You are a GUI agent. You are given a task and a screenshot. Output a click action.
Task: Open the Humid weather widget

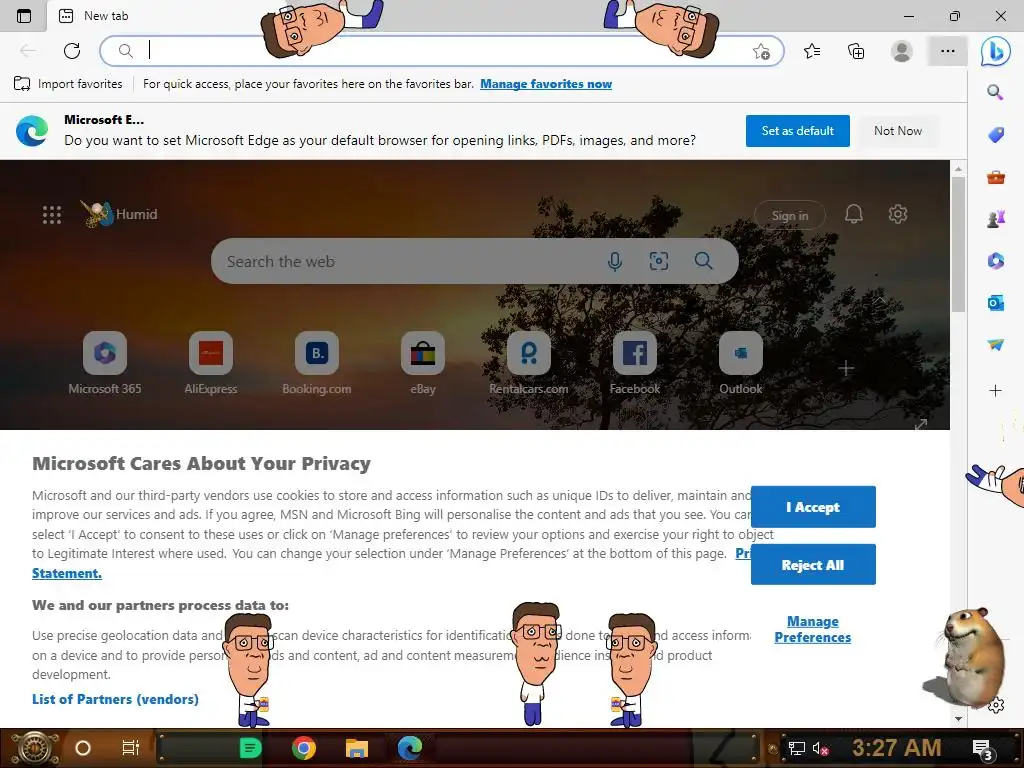119,214
